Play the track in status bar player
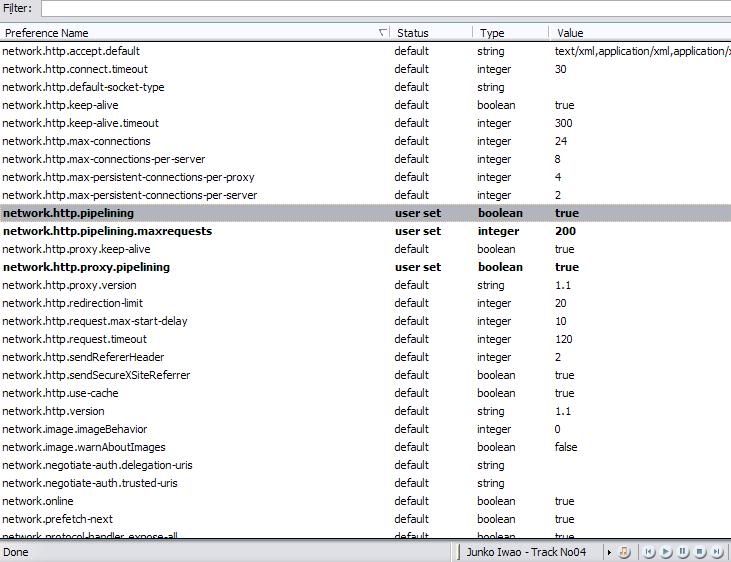Screen dimensions: 731x562 tap(666, 552)
